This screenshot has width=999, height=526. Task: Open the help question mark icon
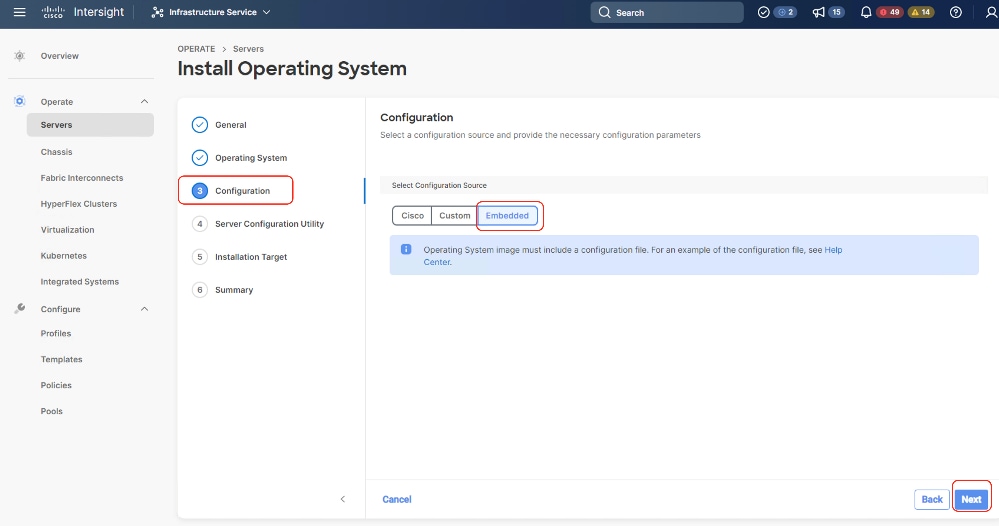click(956, 12)
